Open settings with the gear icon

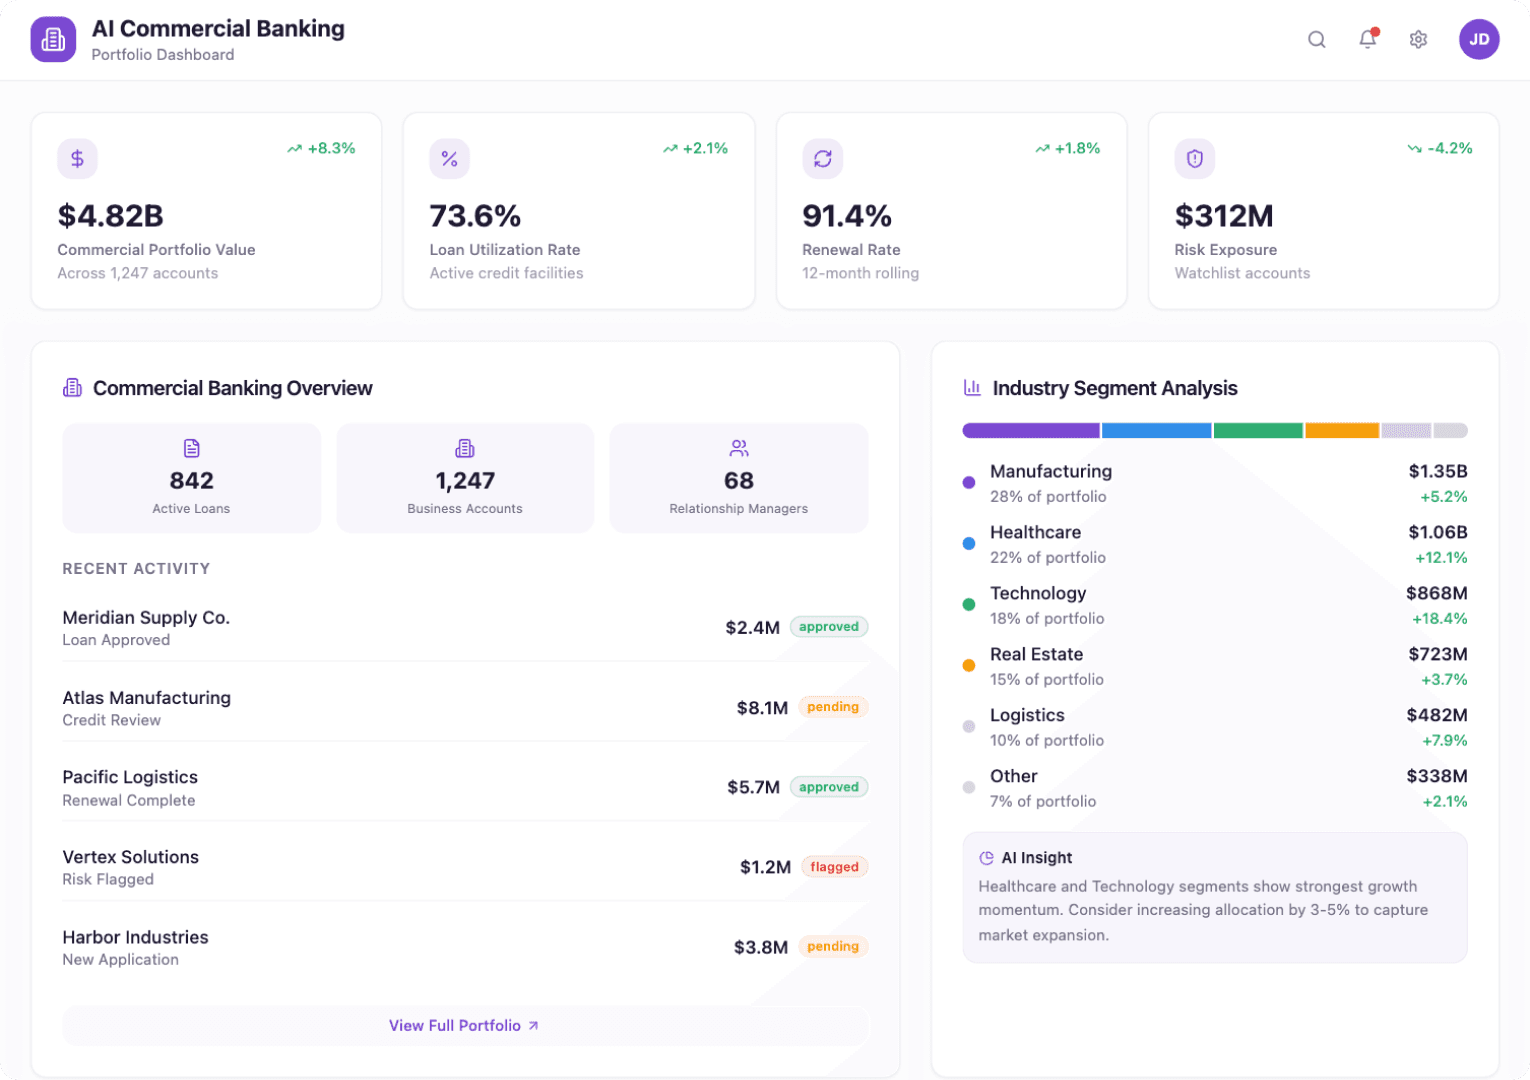click(1418, 39)
